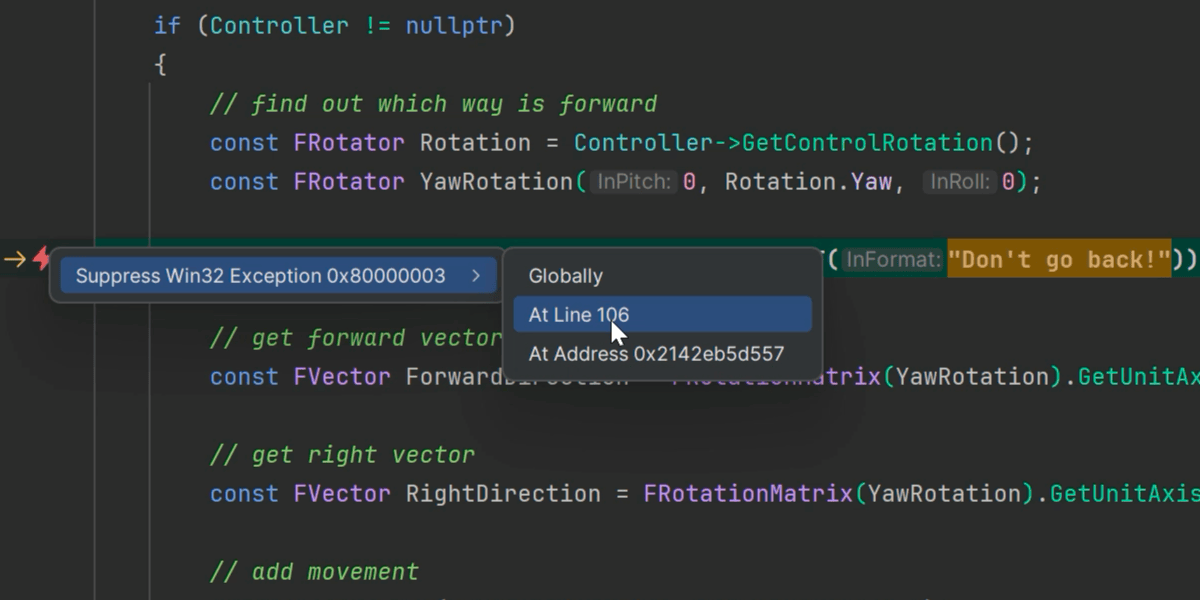This screenshot has width=1200, height=600.
Task: Click the red exception breakpoint icon
Action: coord(39,258)
